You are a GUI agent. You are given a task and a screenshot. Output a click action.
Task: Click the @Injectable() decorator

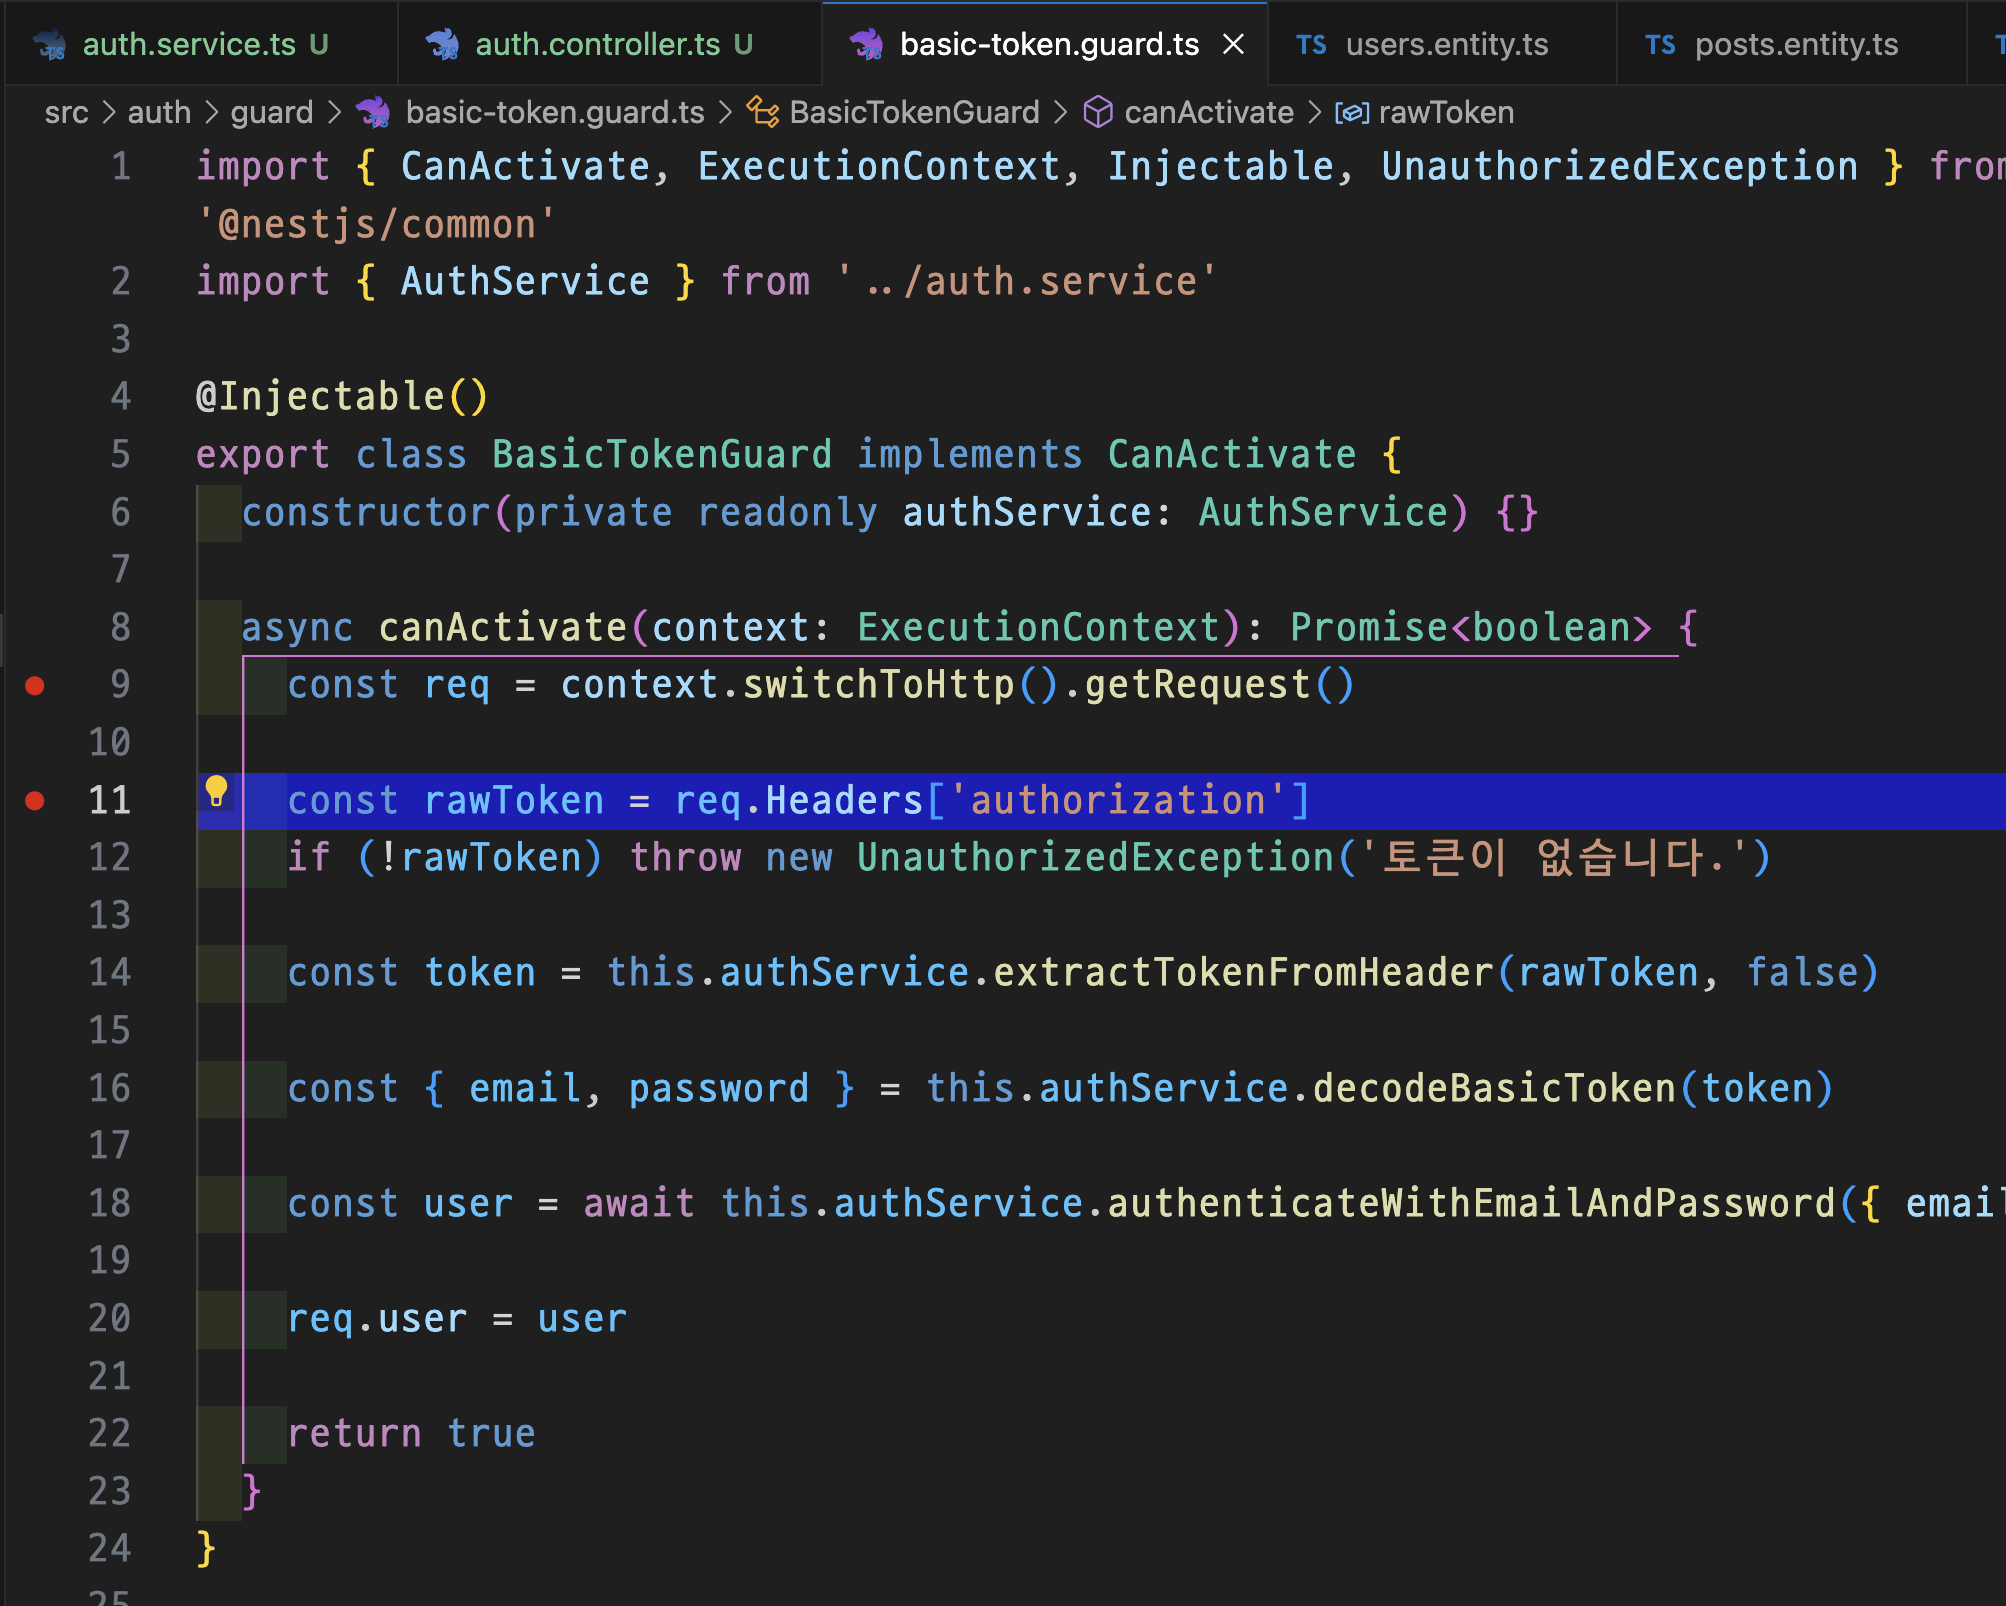342,397
